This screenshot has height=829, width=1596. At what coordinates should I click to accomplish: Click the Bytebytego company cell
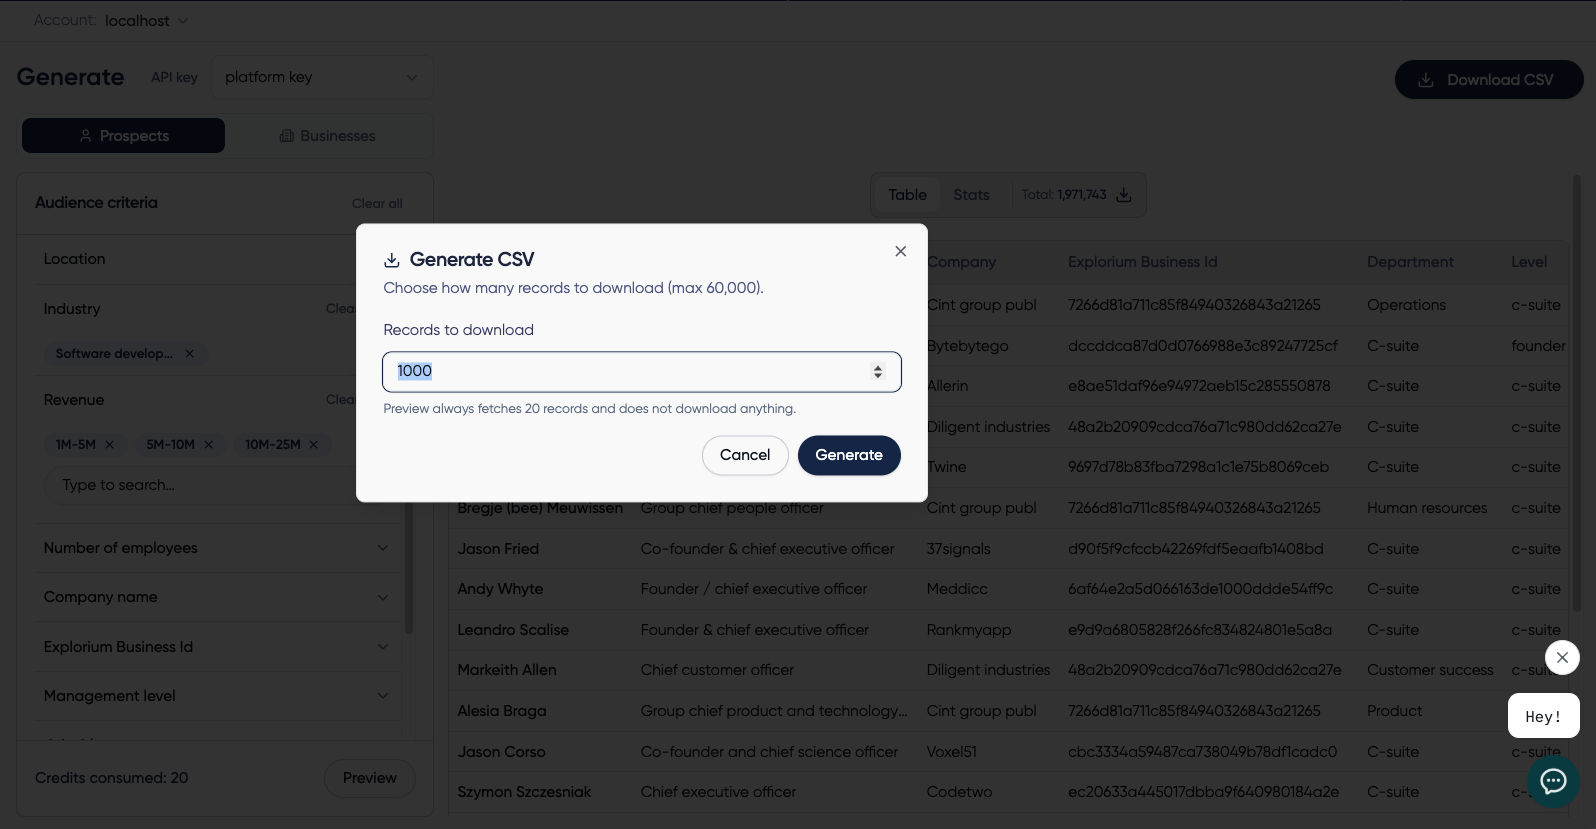click(968, 346)
